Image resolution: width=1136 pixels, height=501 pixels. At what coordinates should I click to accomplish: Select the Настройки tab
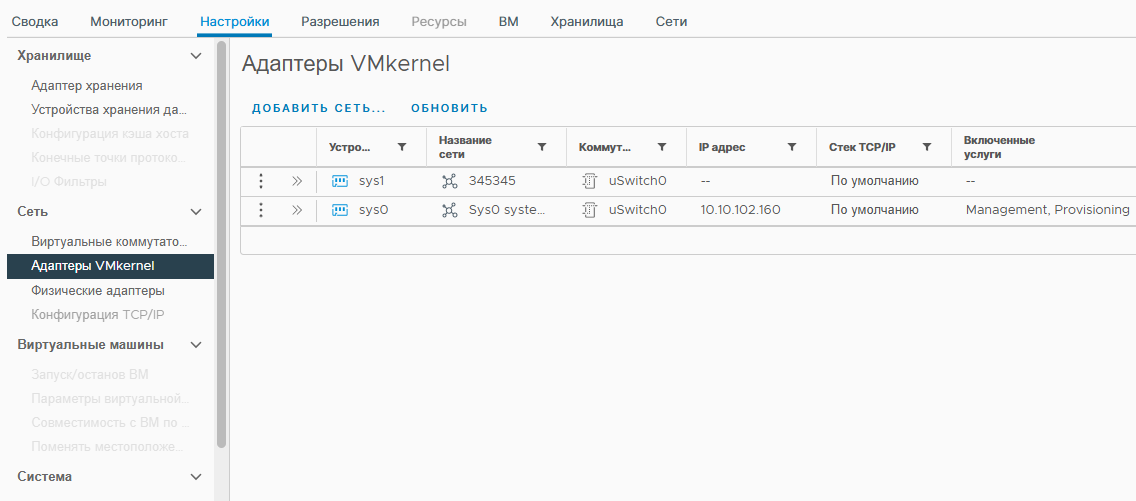pos(235,22)
